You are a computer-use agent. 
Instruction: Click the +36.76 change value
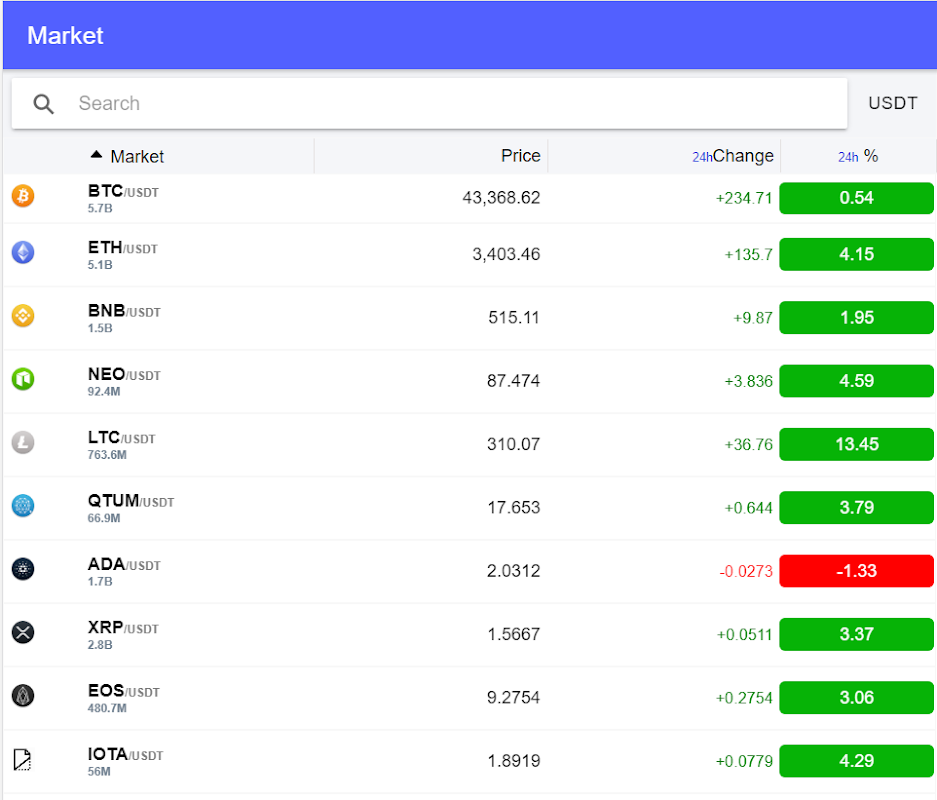coord(748,444)
